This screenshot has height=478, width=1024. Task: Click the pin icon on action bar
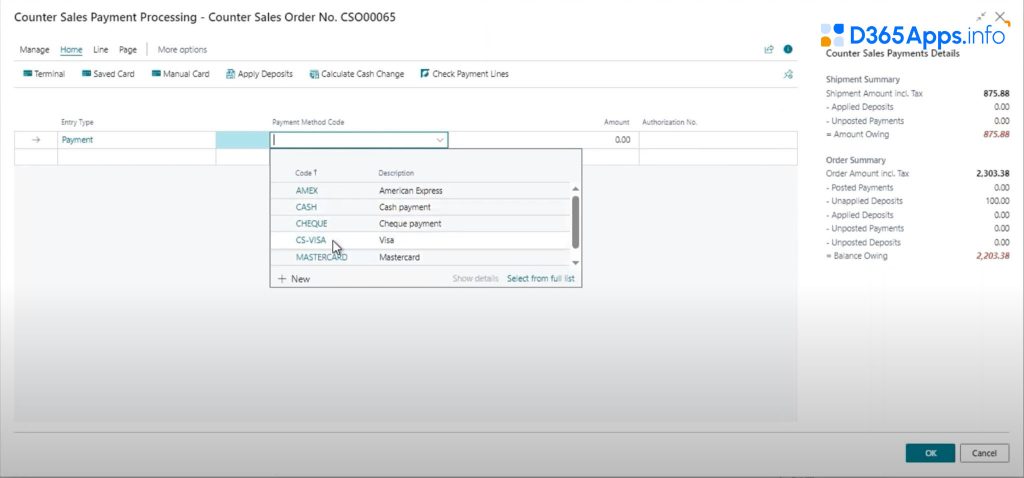pyautogui.click(x=788, y=74)
